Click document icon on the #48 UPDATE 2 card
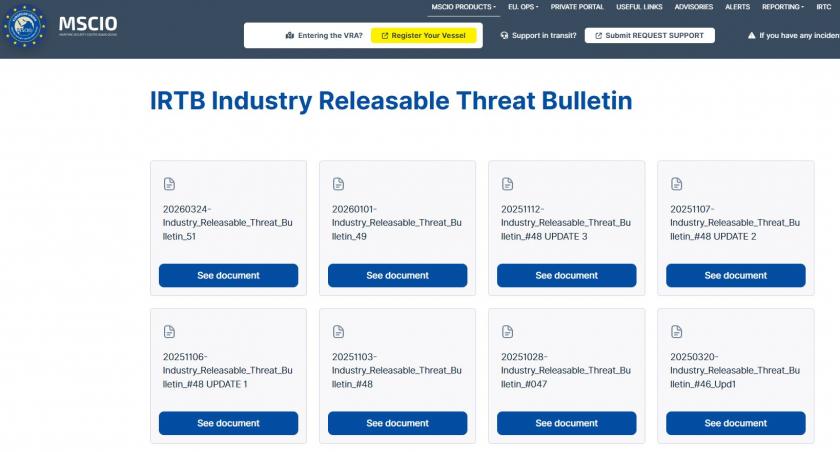This screenshot has height=452, width=840. [677, 184]
